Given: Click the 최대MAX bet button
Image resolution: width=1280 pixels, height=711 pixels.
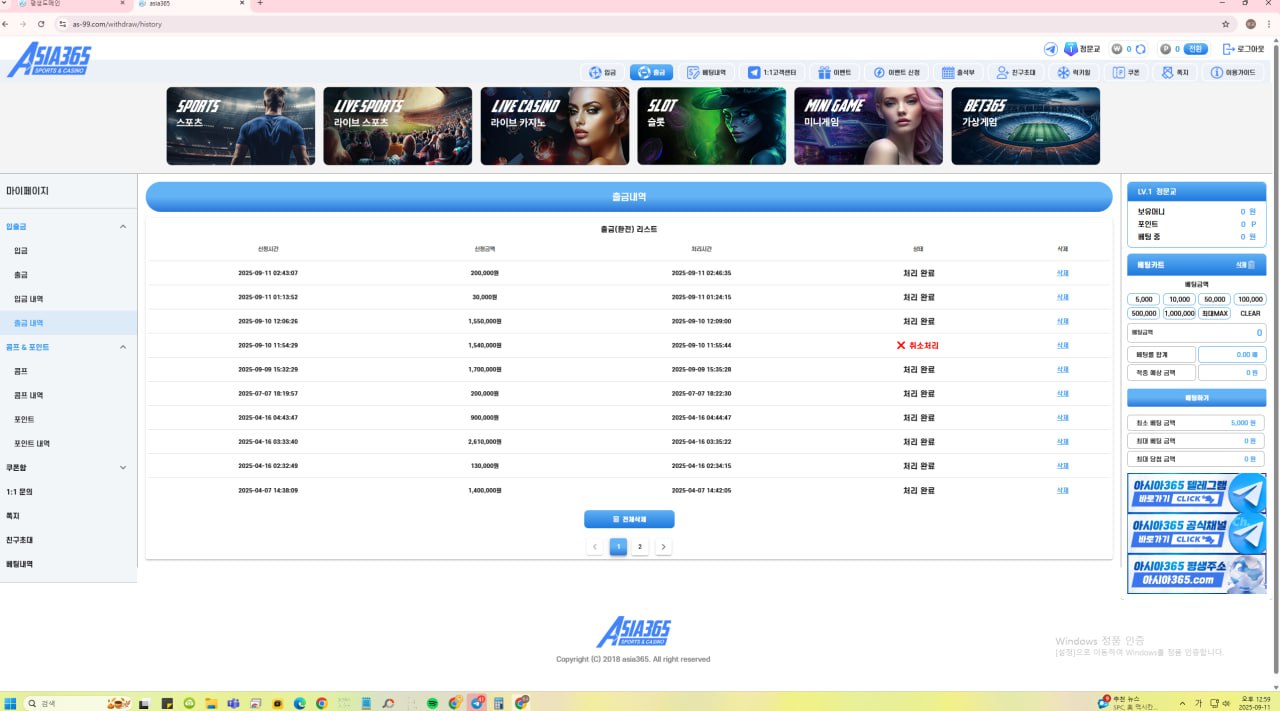Looking at the screenshot, I should point(1215,313).
